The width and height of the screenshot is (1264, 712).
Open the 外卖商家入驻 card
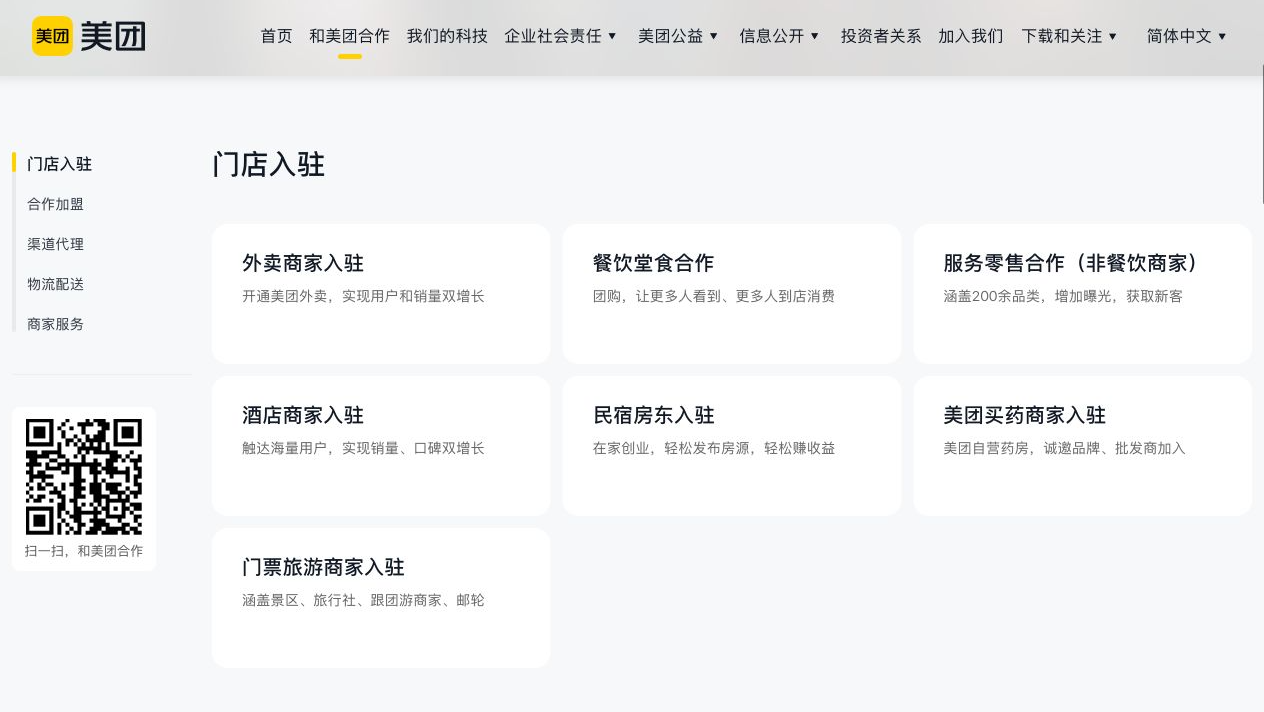click(381, 294)
